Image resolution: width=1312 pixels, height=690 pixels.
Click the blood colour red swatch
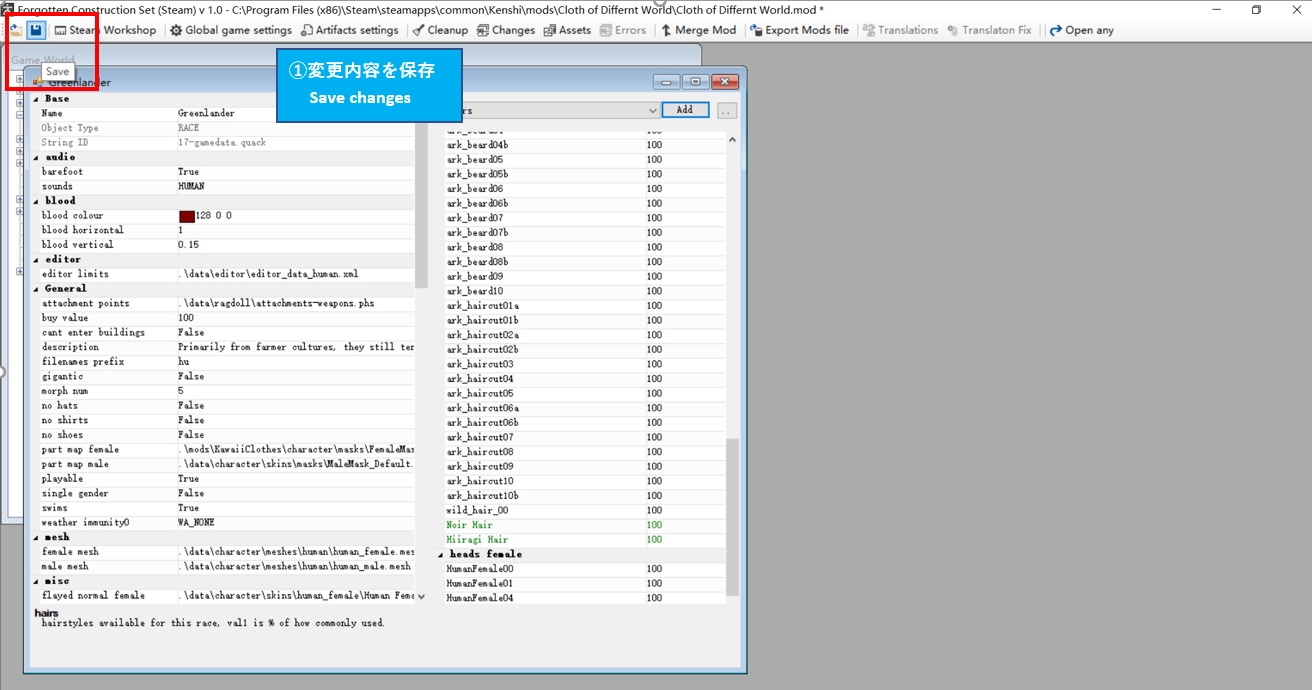coord(187,216)
